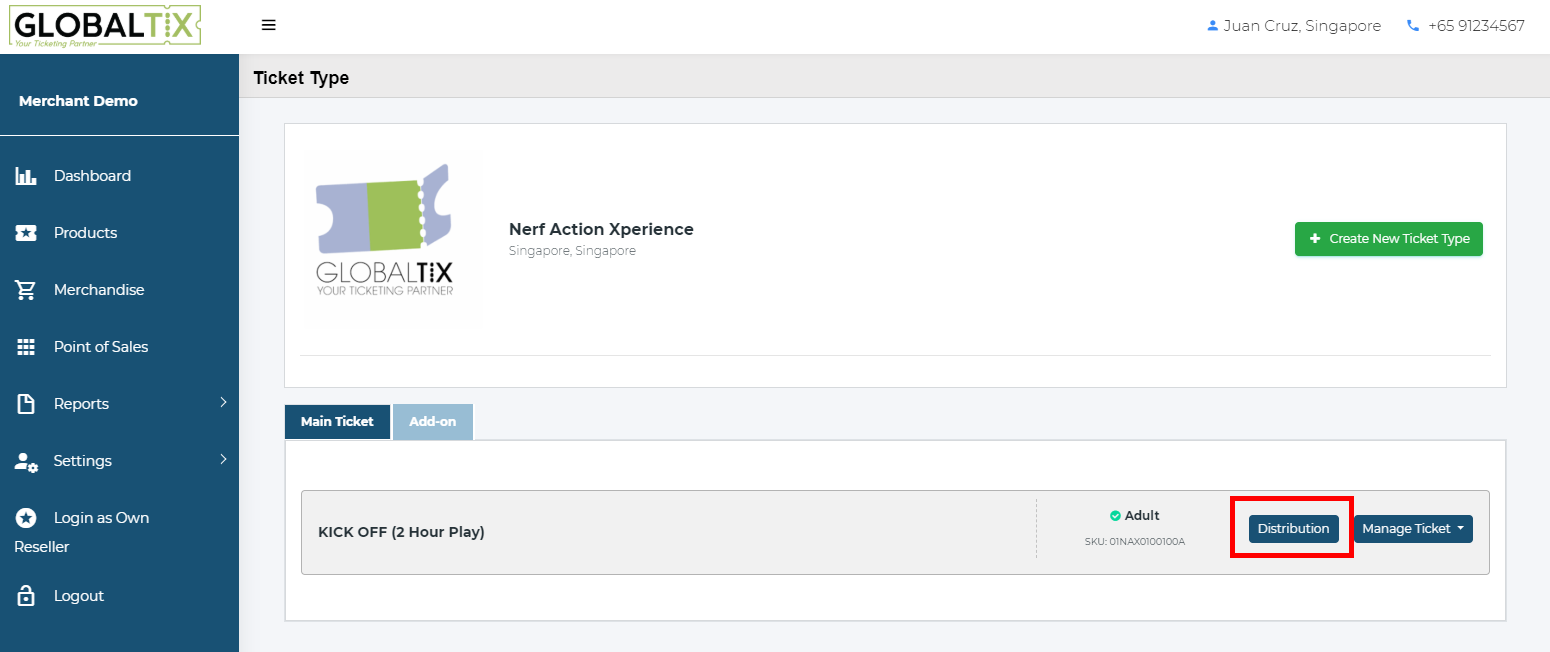Click Create New Ticket Type button
Screen dimensions: 1550x652
coord(1389,239)
